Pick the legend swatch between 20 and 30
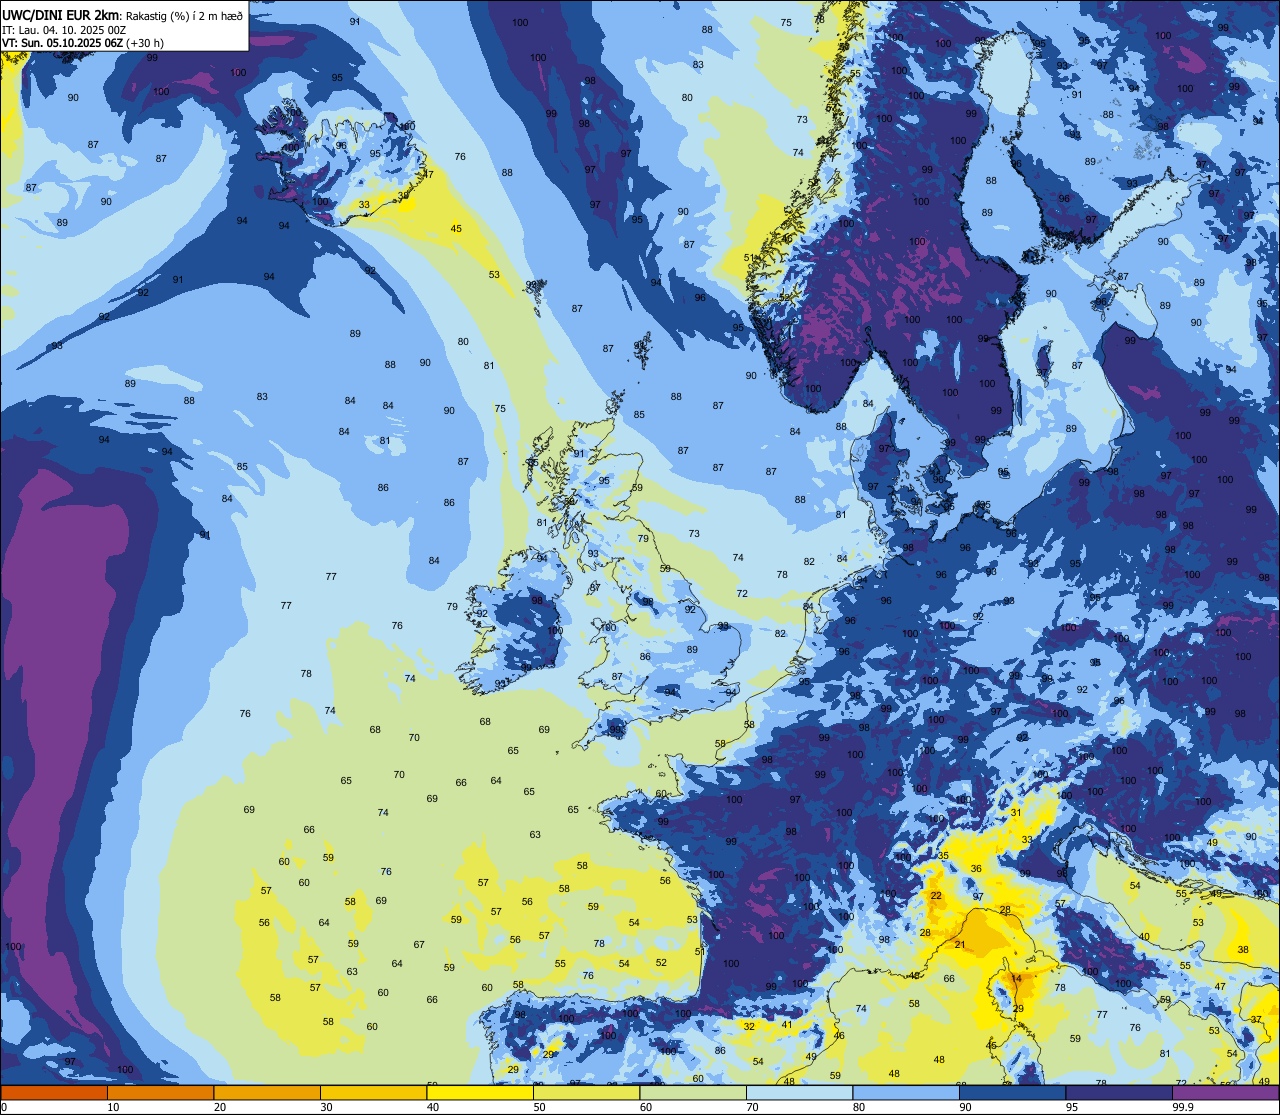This screenshot has height=1115, width=1280. point(267,1093)
